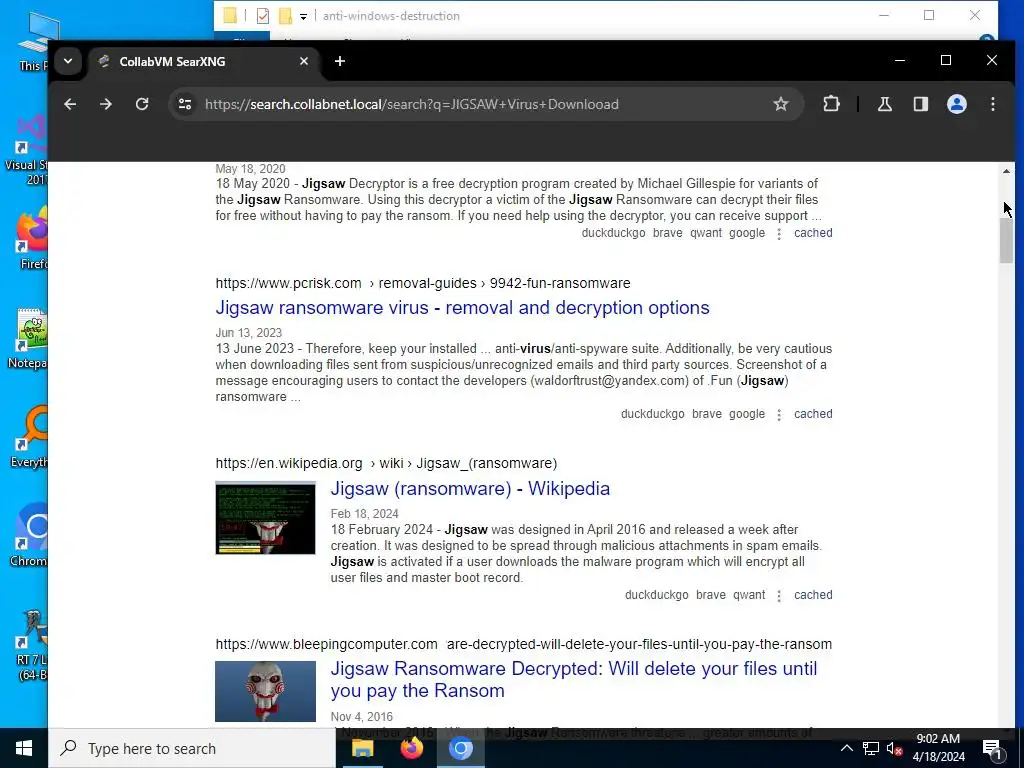Viewport: 1024px width, 768px height.
Task: Open cached copy of Jigsaw Decryptor result
Action: pos(813,233)
